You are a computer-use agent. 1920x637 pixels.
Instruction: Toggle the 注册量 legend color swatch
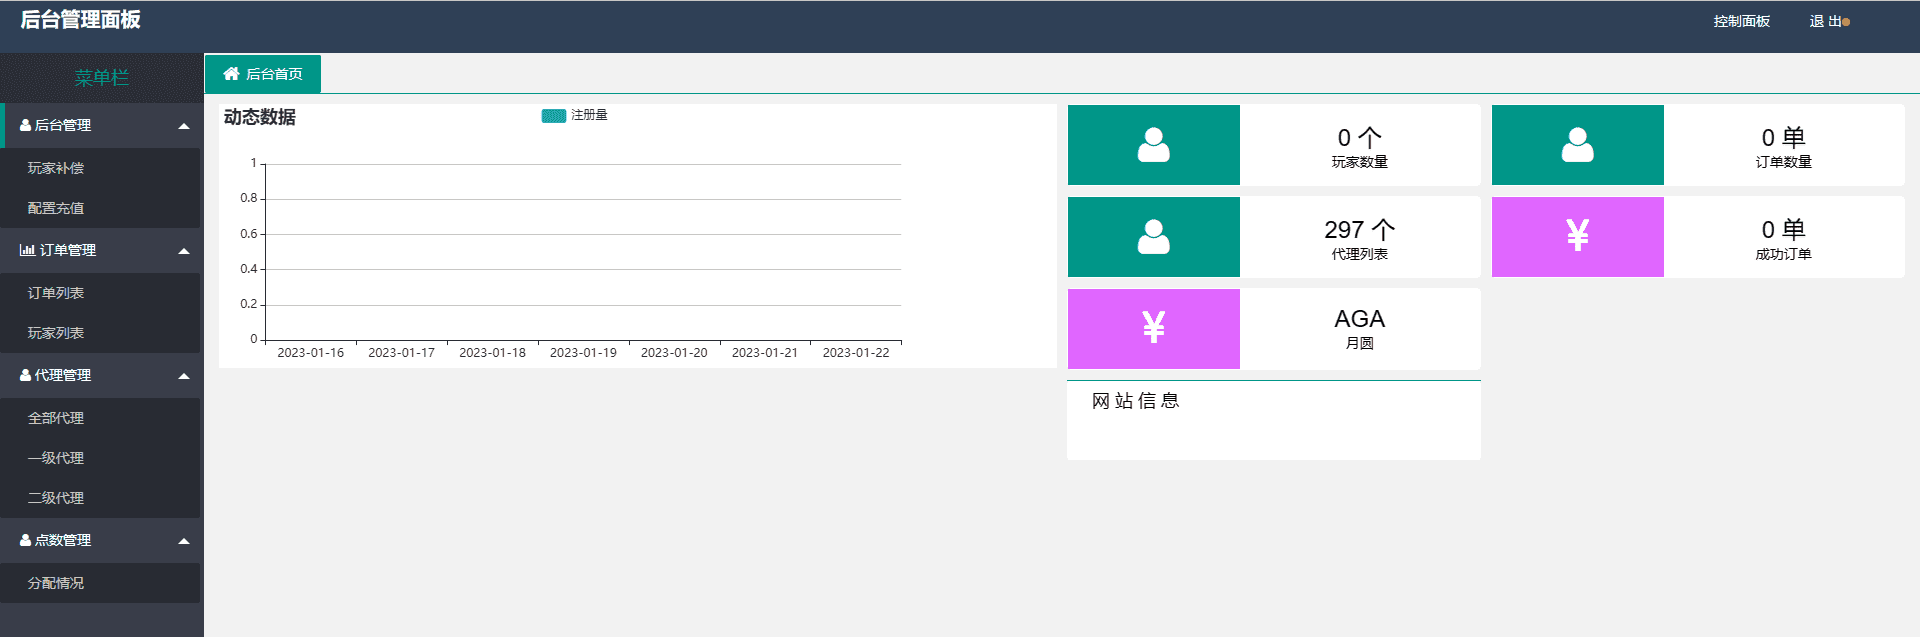pyautogui.click(x=554, y=116)
